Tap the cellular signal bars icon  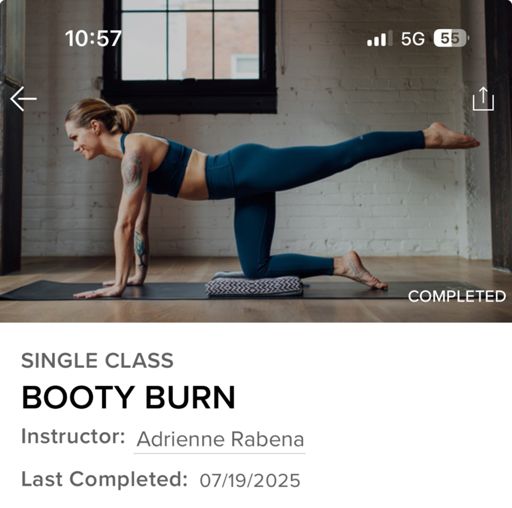pyautogui.click(x=379, y=39)
